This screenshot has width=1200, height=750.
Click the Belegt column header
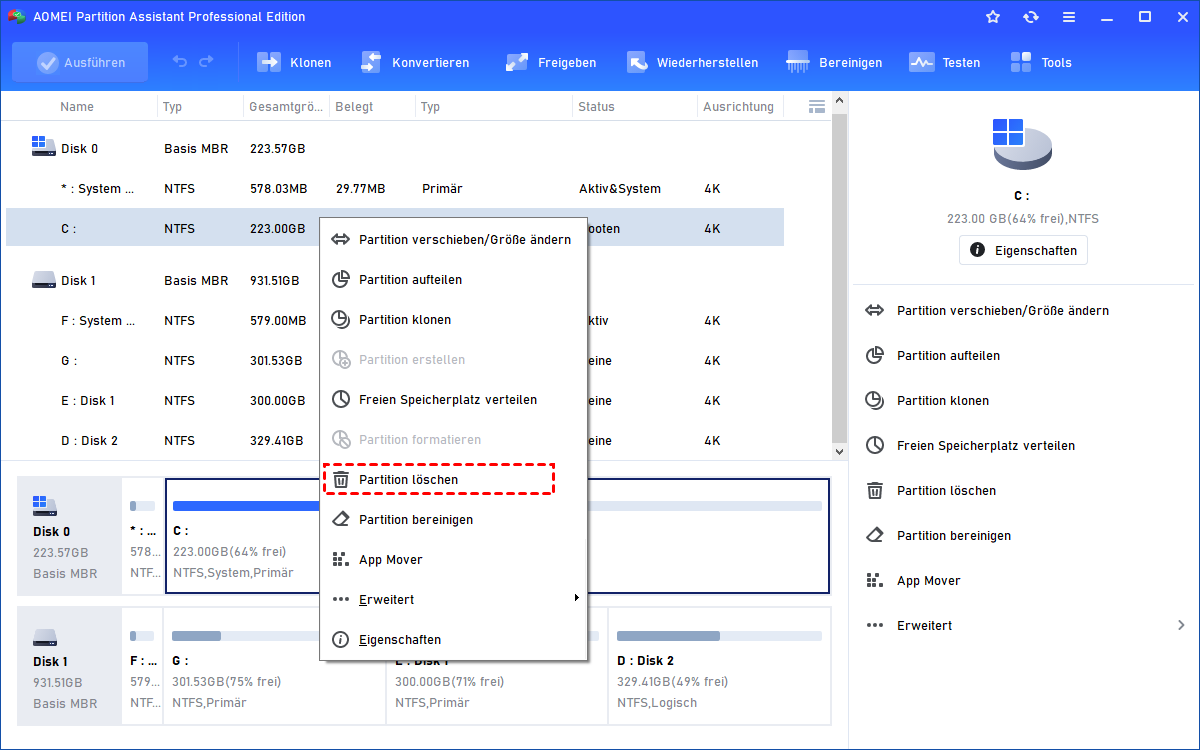tap(354, 107)
